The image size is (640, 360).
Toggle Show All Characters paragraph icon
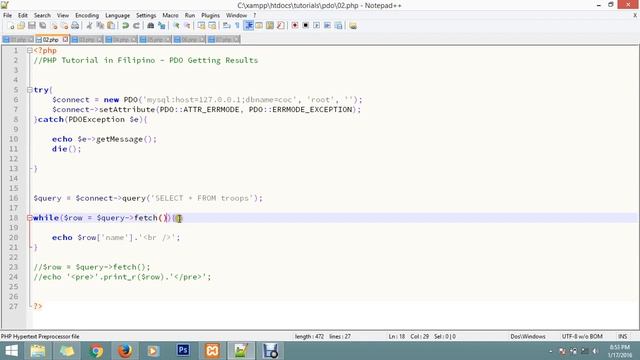[x=237, y=26]
